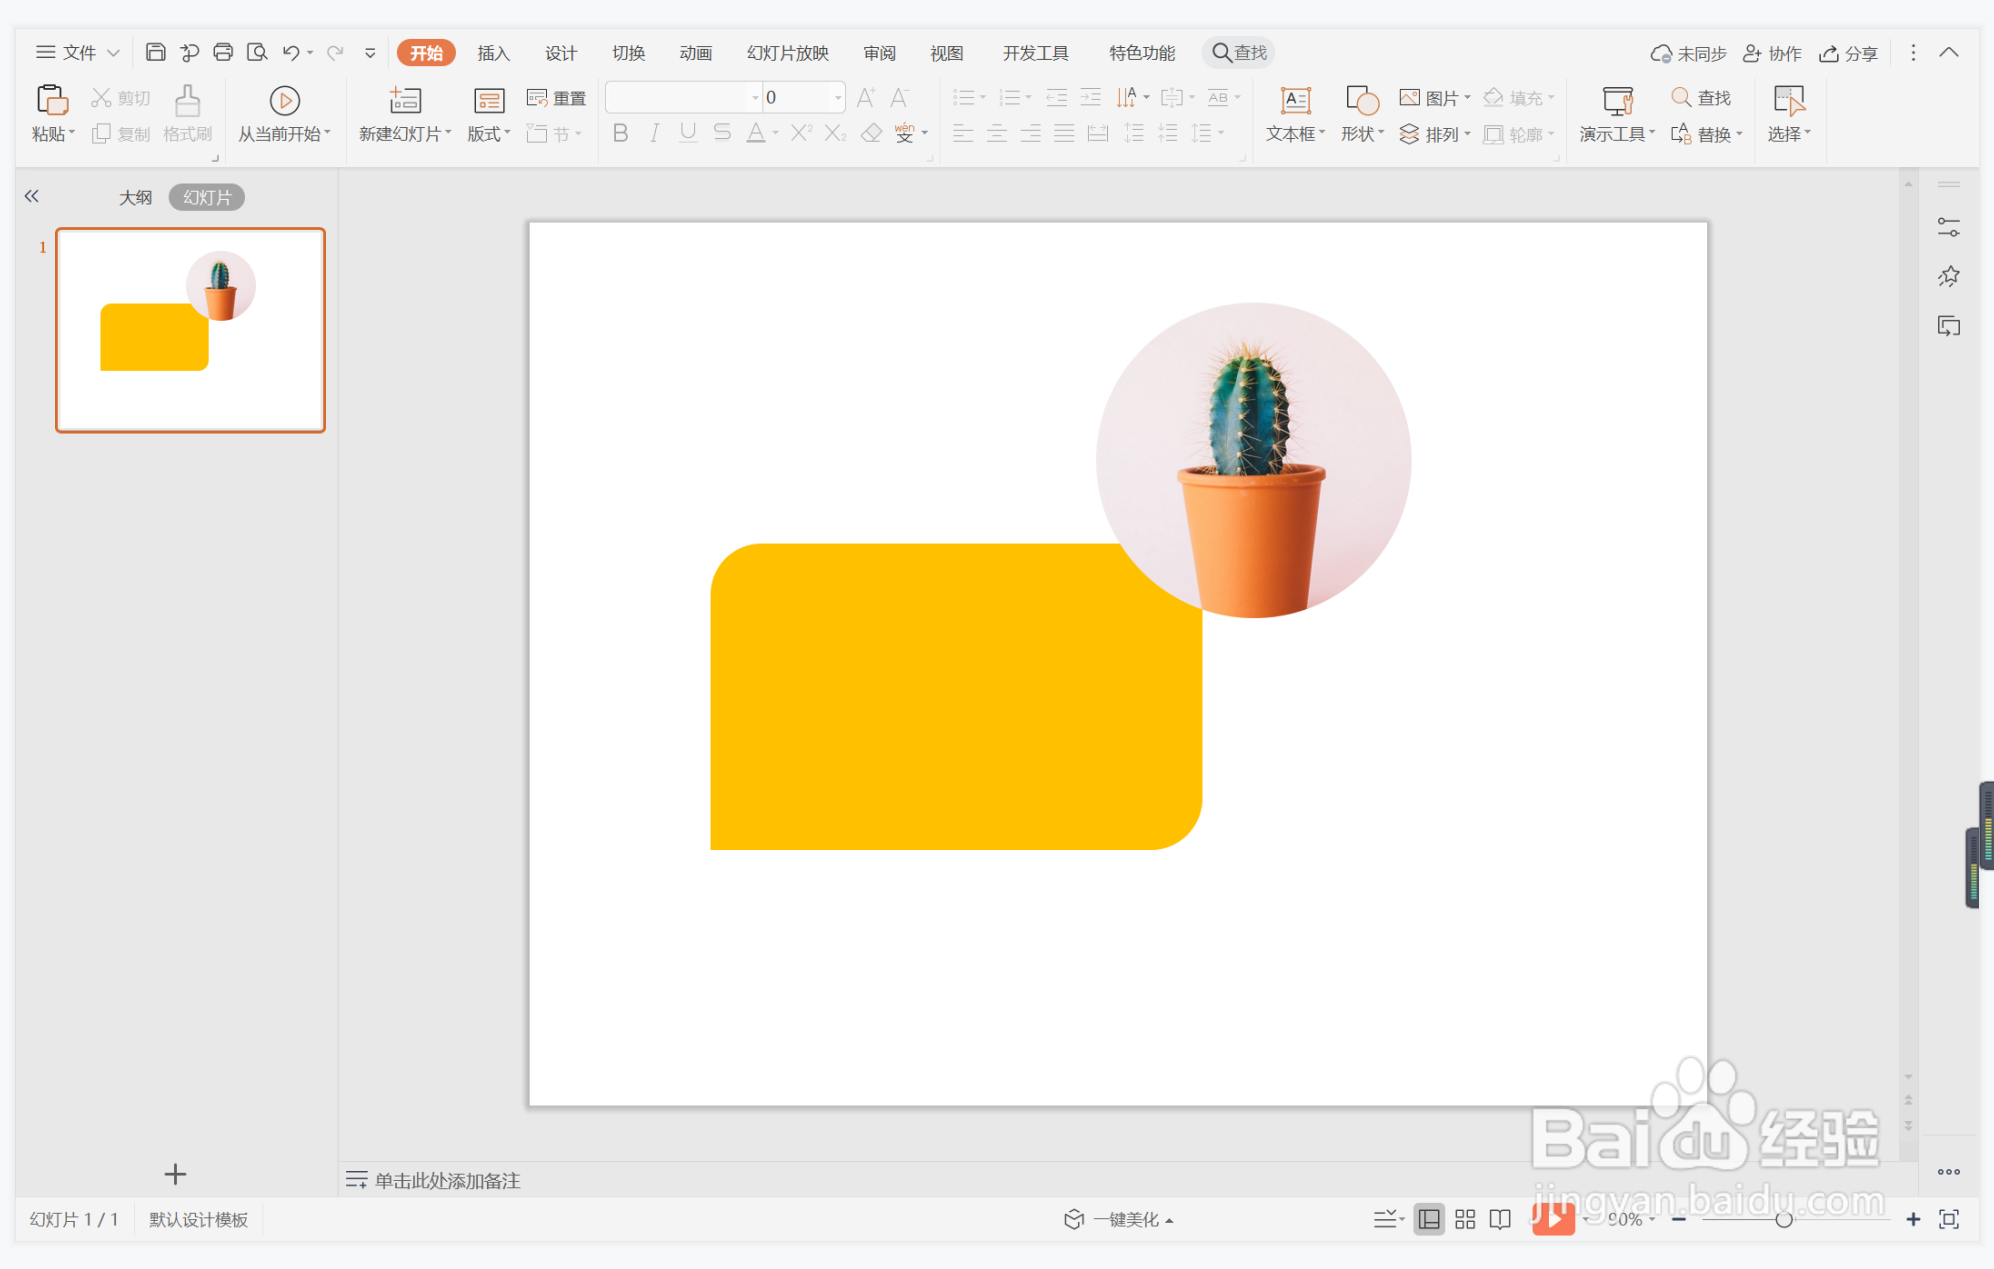Viewport: 1994px width, 1269px height.
Task: Collapse the slide panel with double-chevron
Action: coord(32,196)
